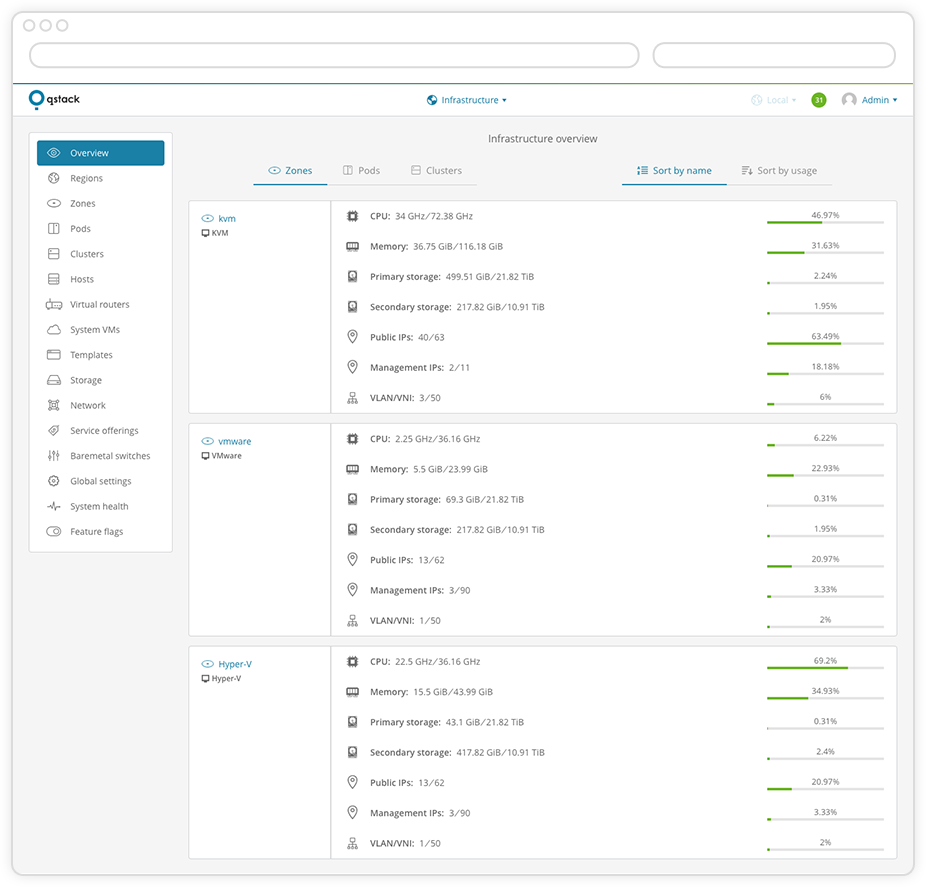The width and height of the screenshot is (926, 887).
Task: Click the Network sidebar icon
Action: [x=54, y=405]
